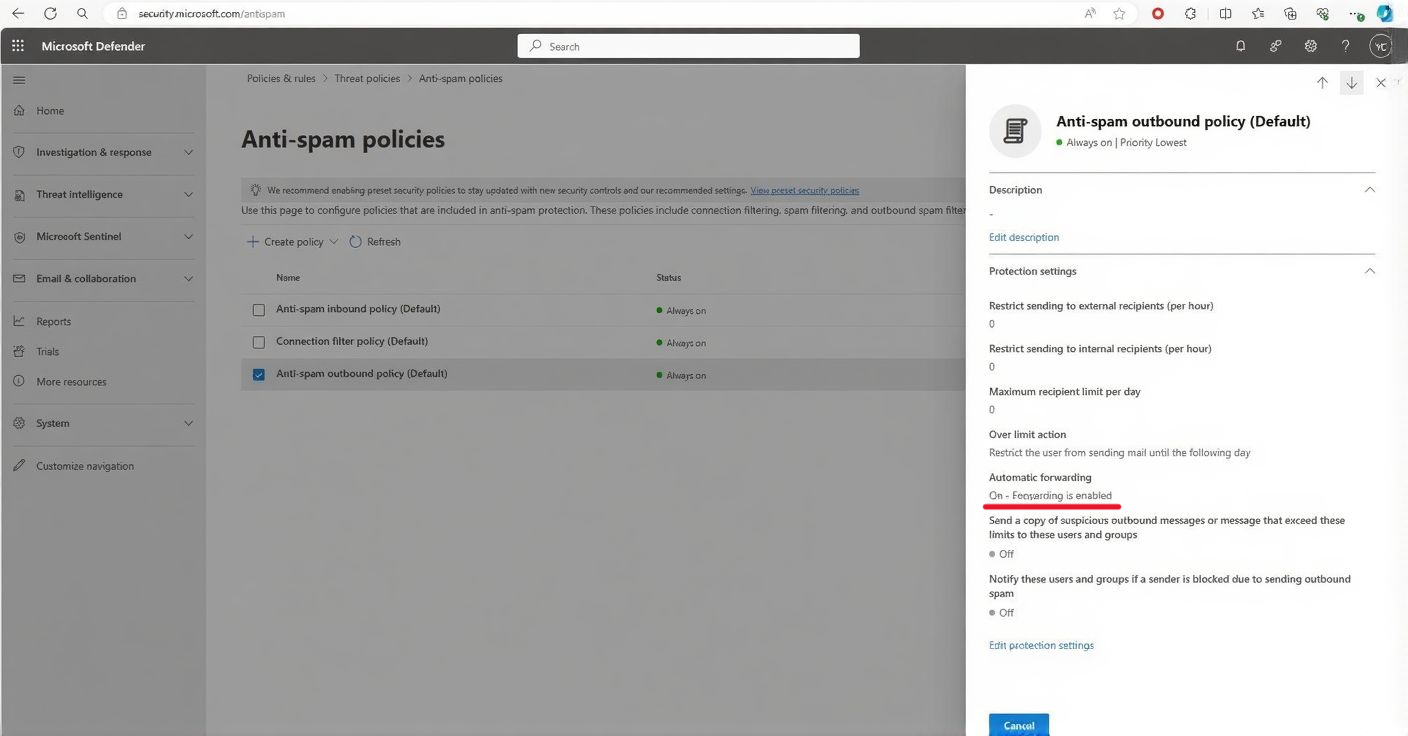The image size is (1408, 736).
Task: Check the Connection filter policy checkbox
Action: 259,342
